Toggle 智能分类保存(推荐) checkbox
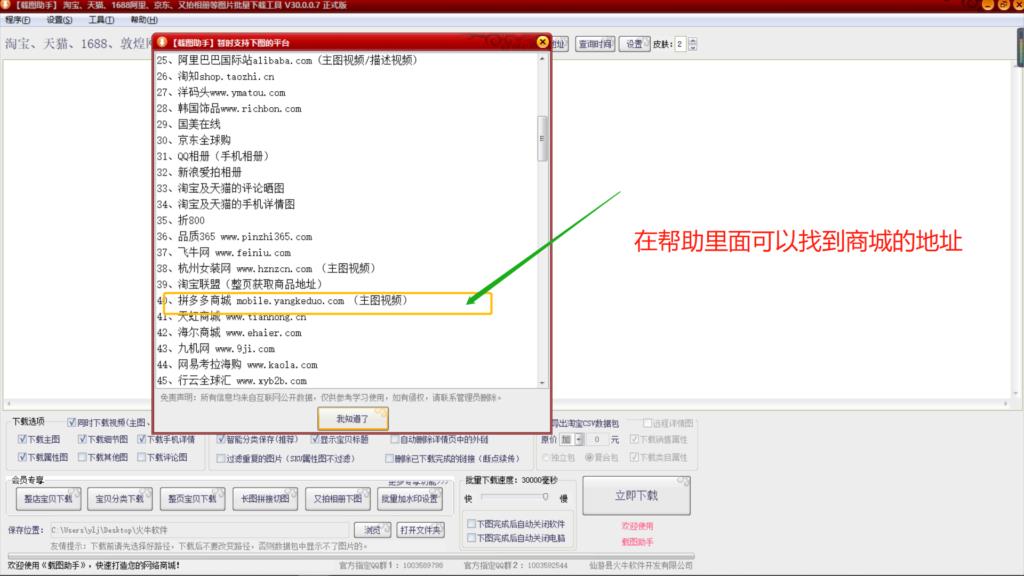This screenshot has height=576, width=1024. click(221, 440)
